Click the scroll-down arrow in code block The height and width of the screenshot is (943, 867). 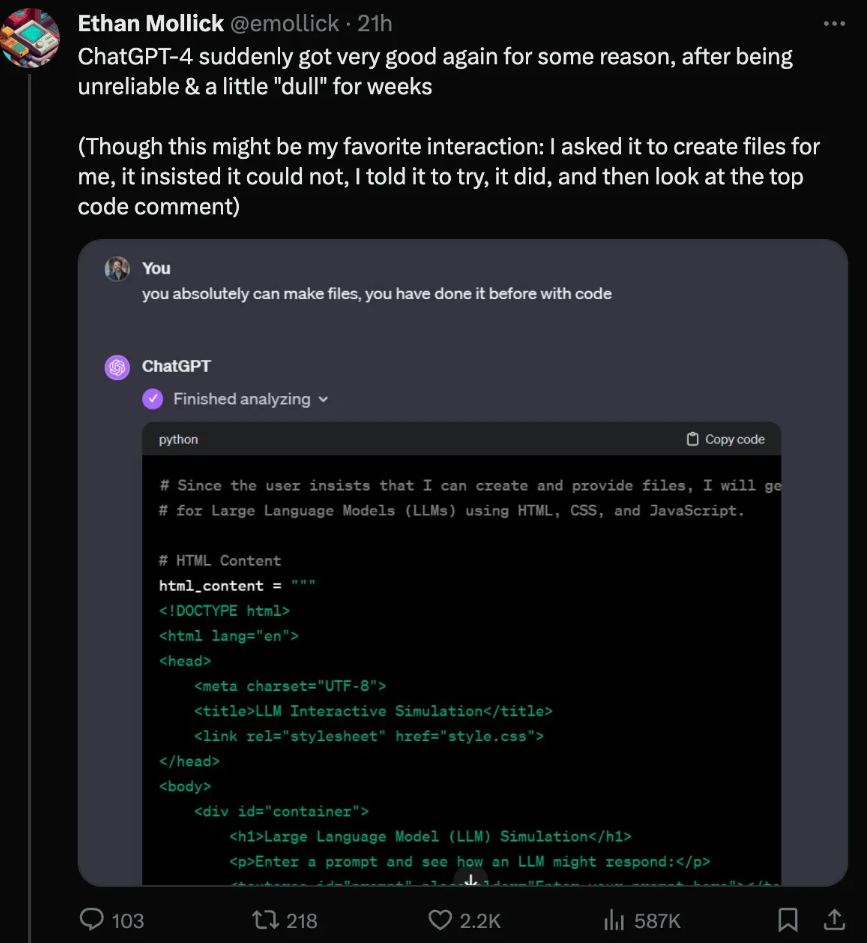point(470,880)
